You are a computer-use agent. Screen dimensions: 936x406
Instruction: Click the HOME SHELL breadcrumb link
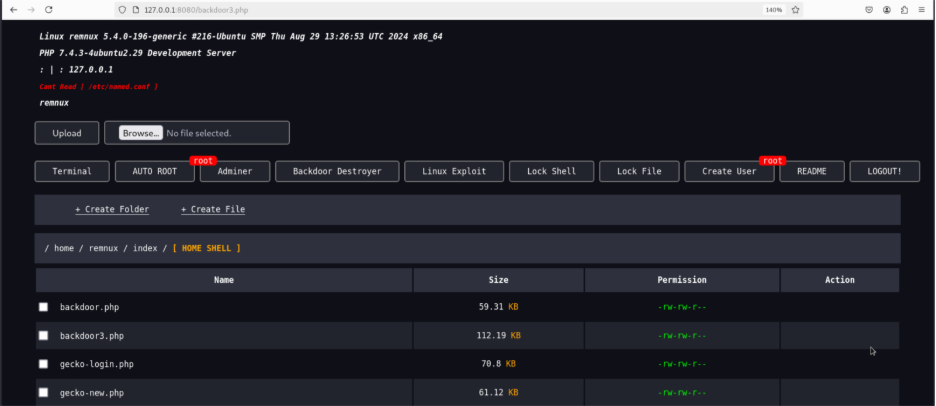(x=207, y=248)
